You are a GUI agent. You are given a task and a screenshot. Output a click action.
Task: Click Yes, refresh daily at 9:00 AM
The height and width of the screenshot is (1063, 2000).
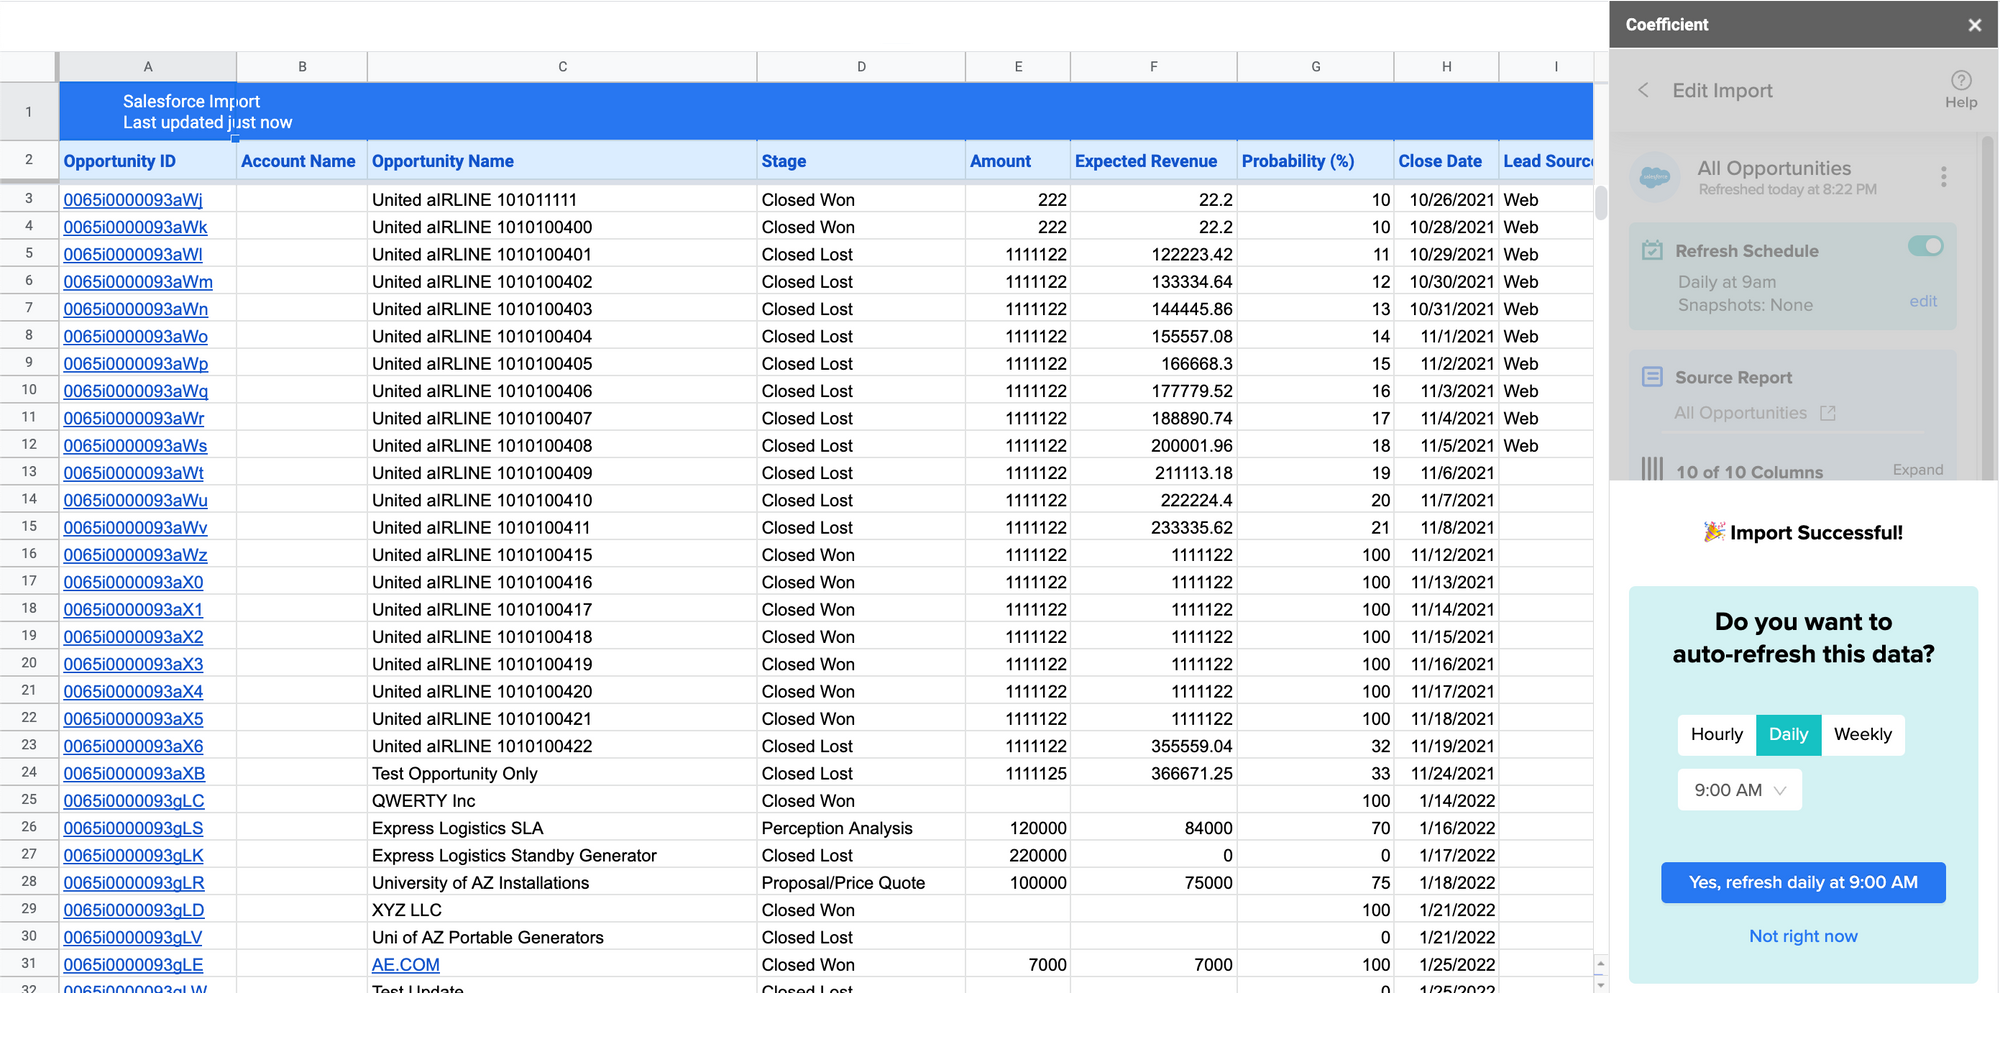[x=1803, y=882]
